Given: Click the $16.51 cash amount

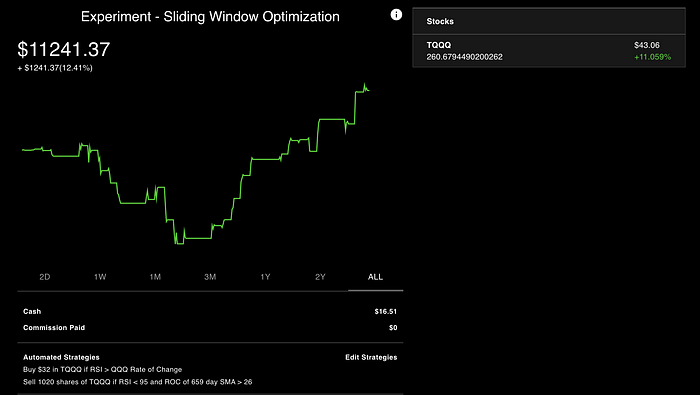Looking at the screenshot, I should tap(386, 312).
